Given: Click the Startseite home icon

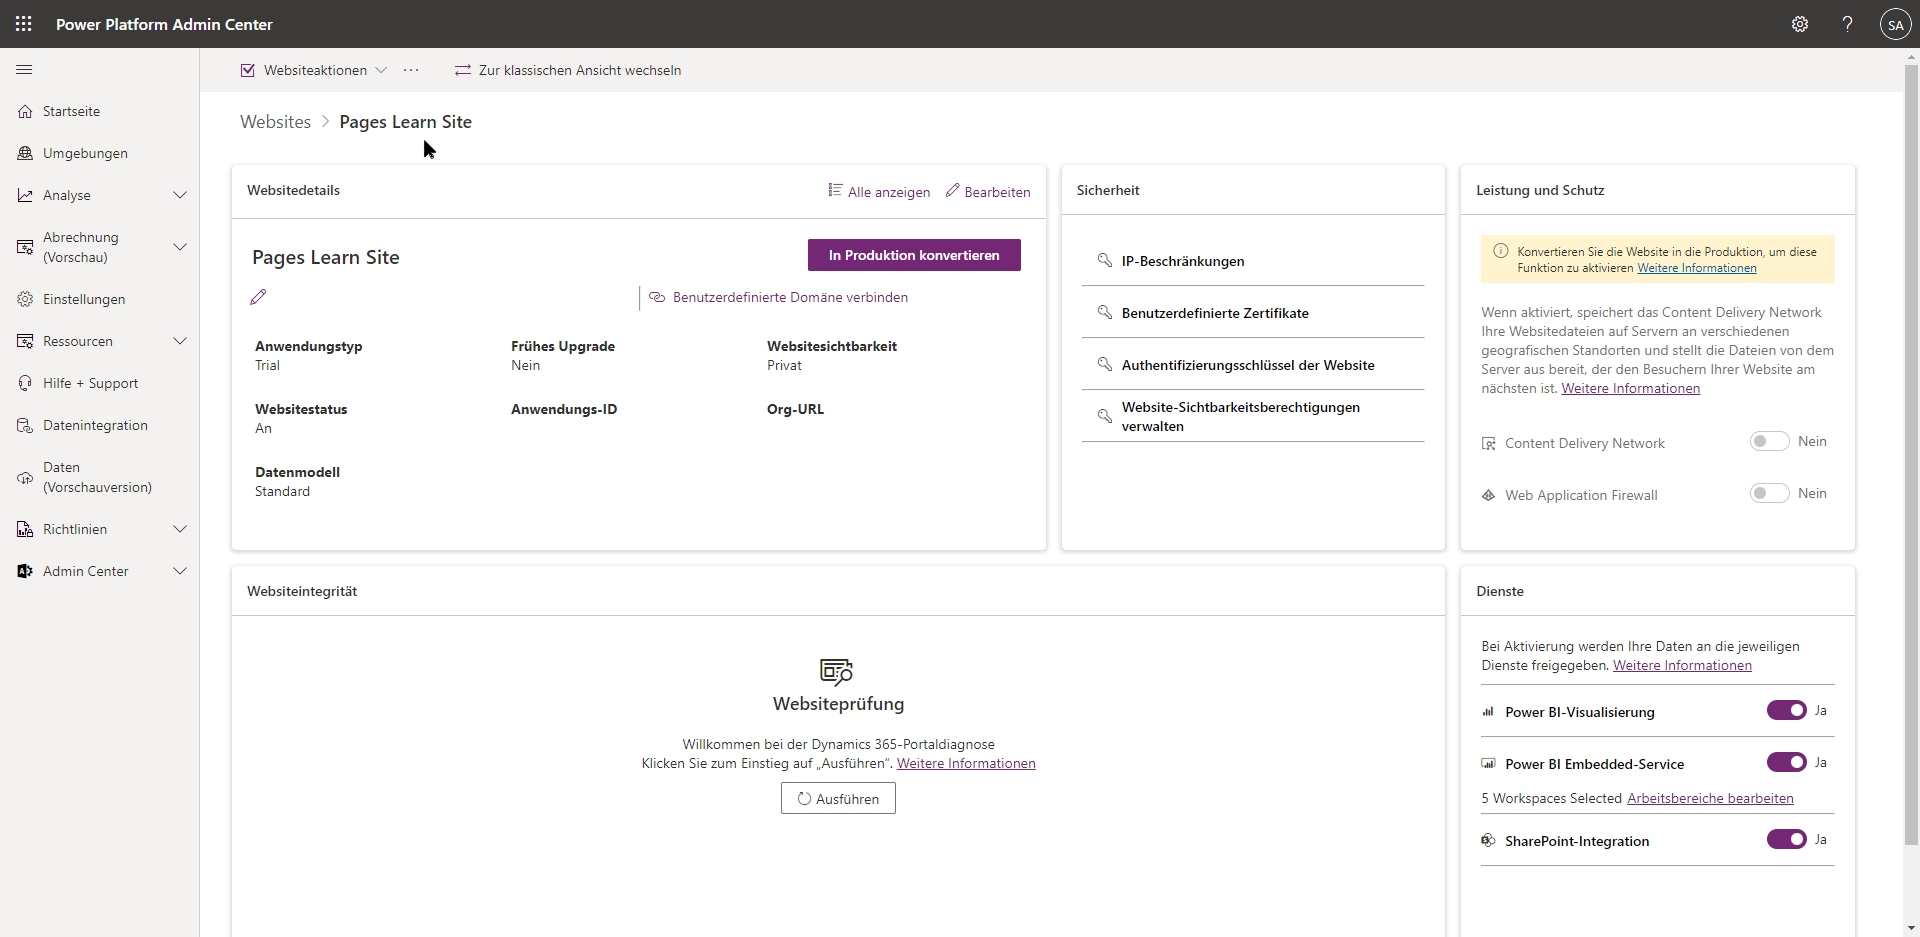Looking at the screenshot, I should click(25, 112).
